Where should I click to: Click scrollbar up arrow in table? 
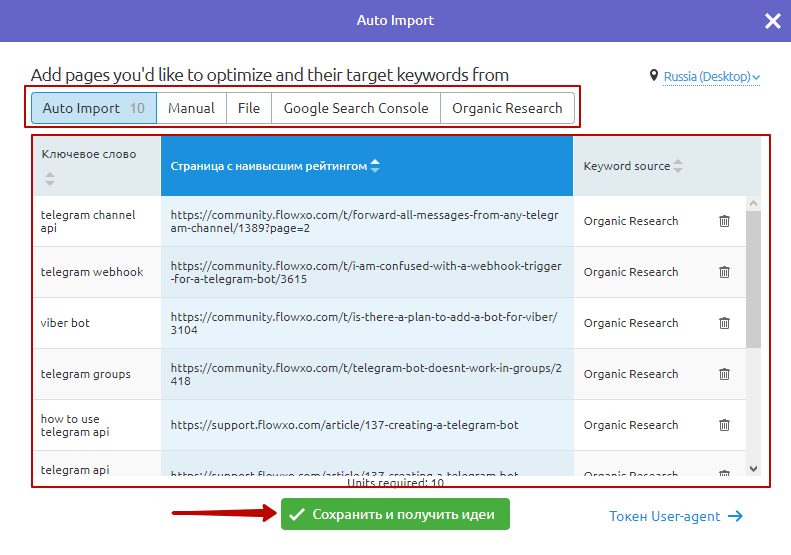pyautogui.click(x=753, y=203)
